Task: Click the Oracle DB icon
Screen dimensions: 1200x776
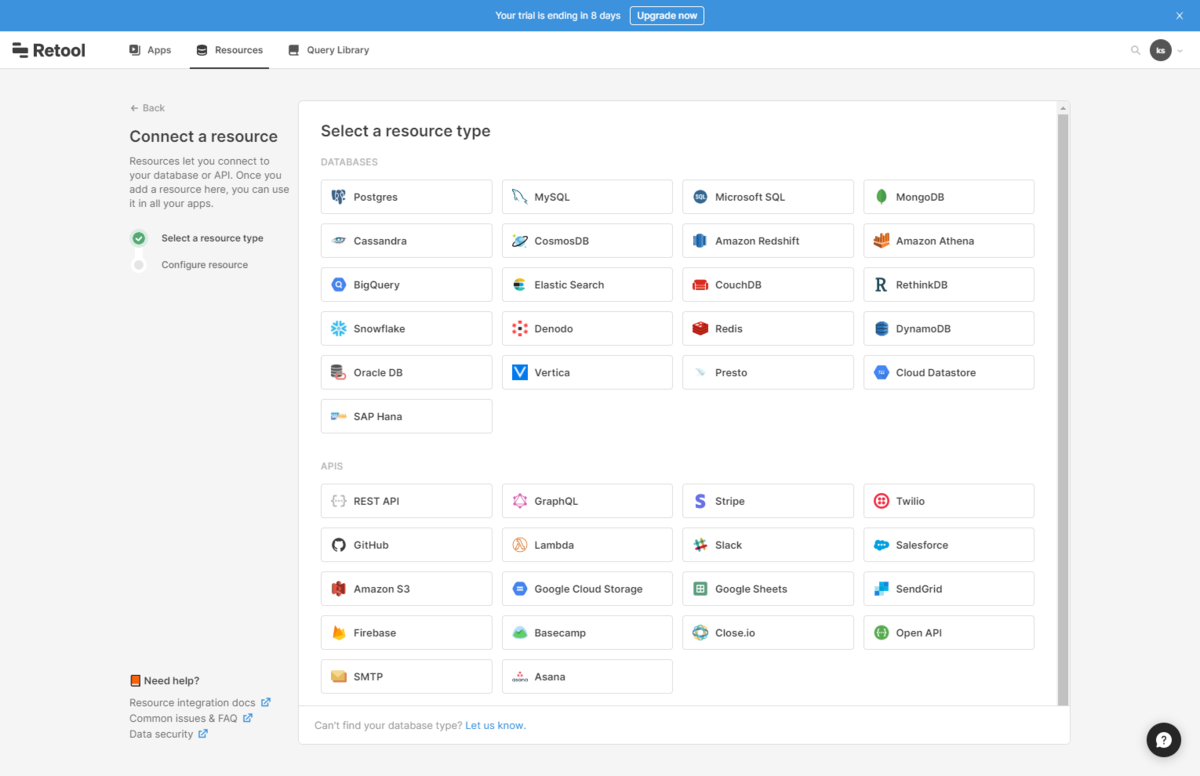Action: click(x=339, y=372)
